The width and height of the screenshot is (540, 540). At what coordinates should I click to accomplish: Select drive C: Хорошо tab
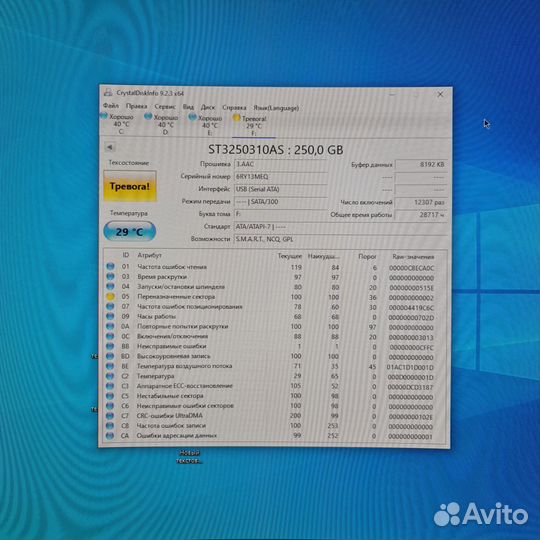tap(117, 124)
